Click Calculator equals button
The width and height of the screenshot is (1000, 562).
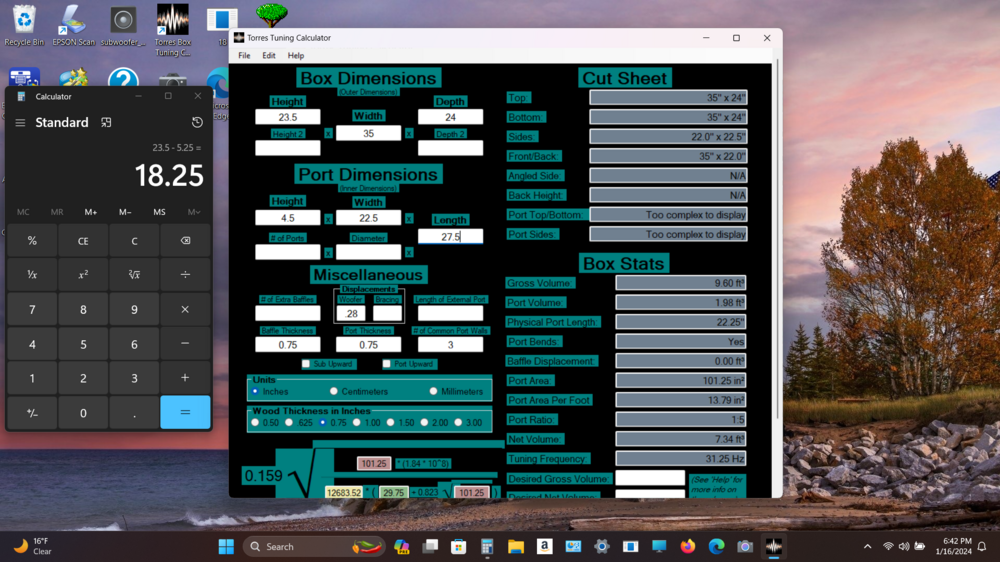click(185, 413)
